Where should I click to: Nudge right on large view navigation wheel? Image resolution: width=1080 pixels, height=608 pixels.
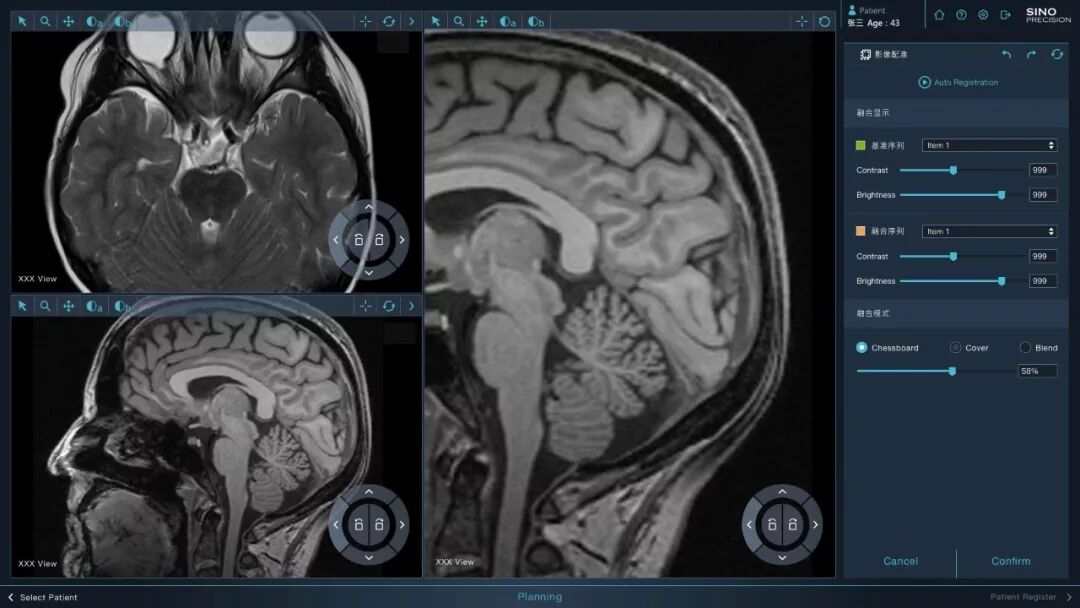[x=816, y=525]
